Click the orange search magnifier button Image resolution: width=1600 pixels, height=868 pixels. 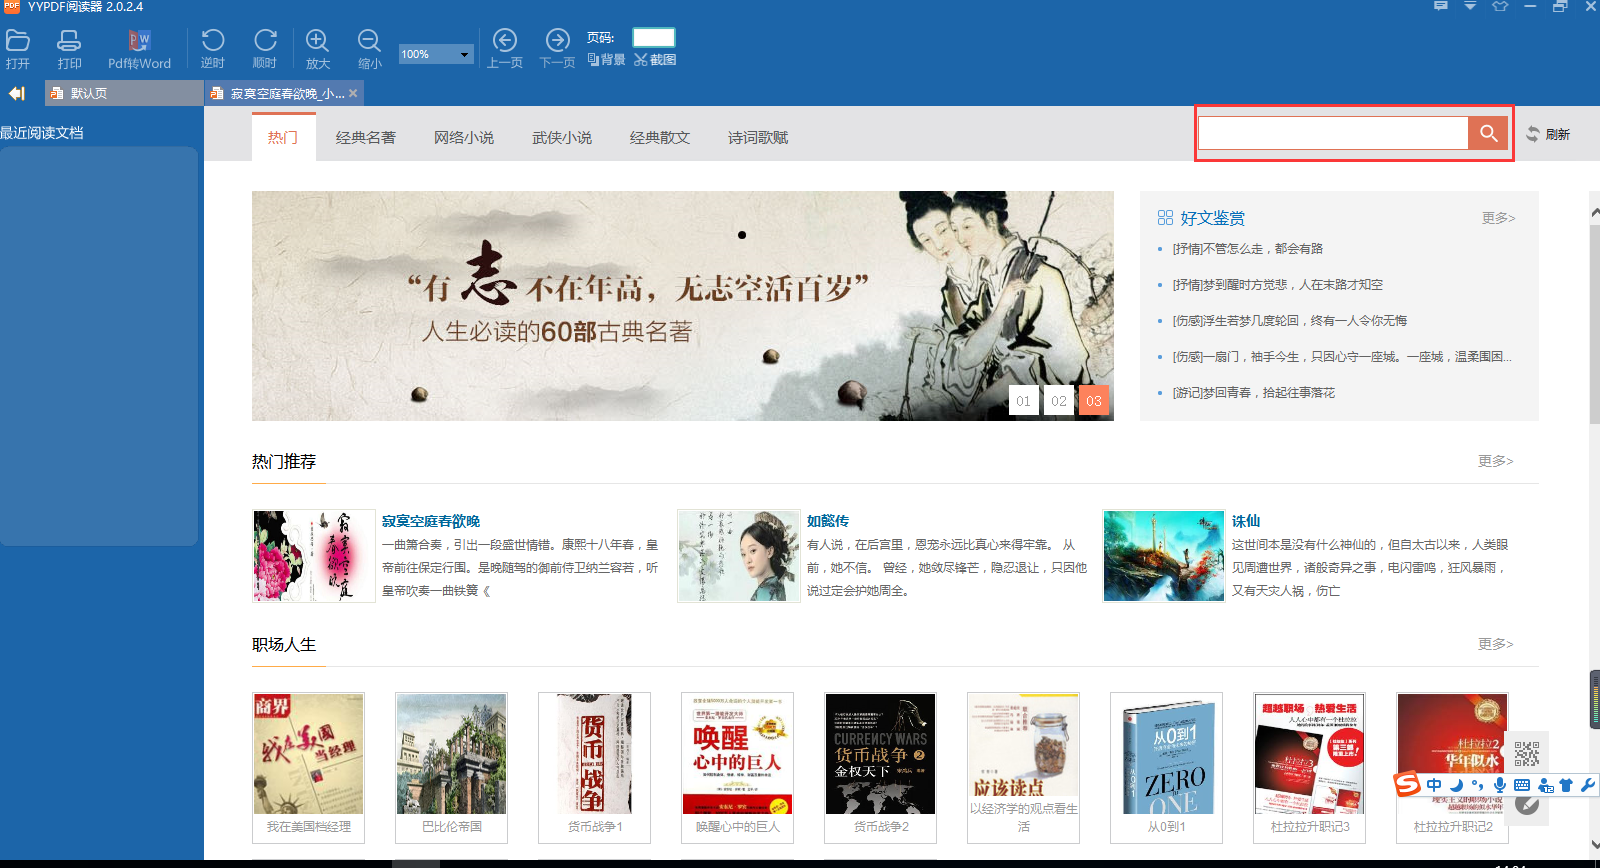coord(1488,133)
